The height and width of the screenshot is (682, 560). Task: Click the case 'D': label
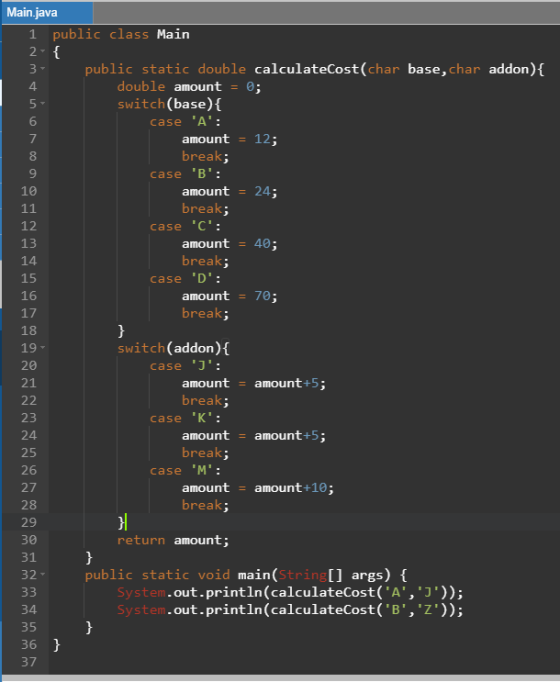coord(185,278)
